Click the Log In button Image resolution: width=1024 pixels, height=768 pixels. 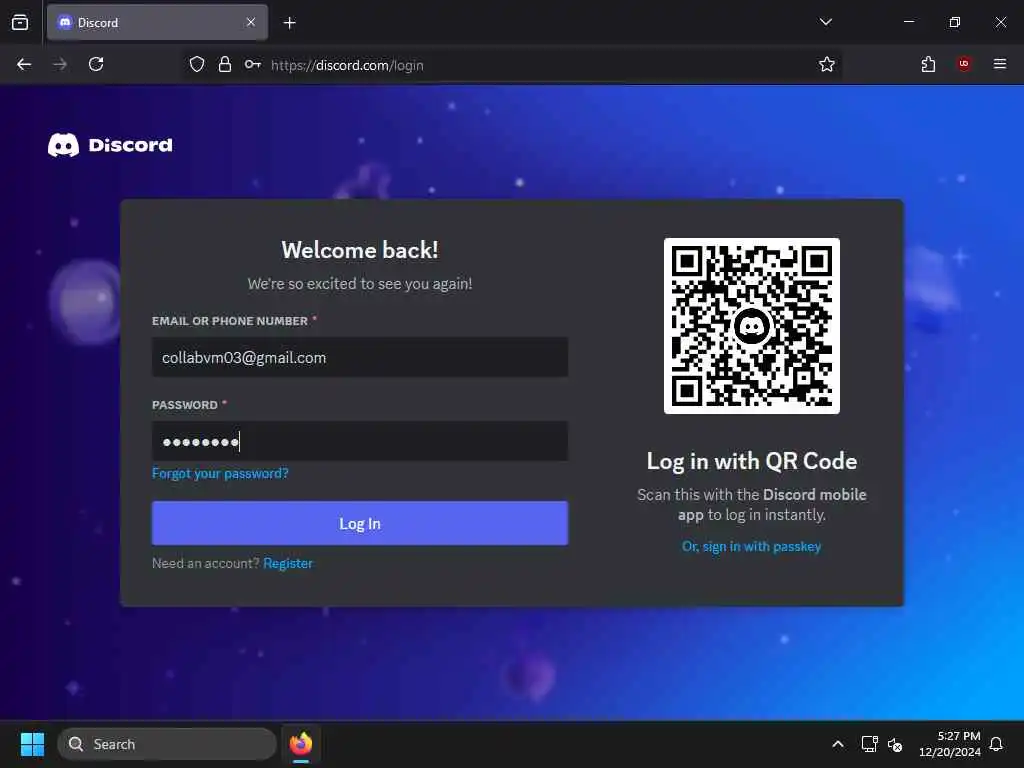[x=360, y=523]
